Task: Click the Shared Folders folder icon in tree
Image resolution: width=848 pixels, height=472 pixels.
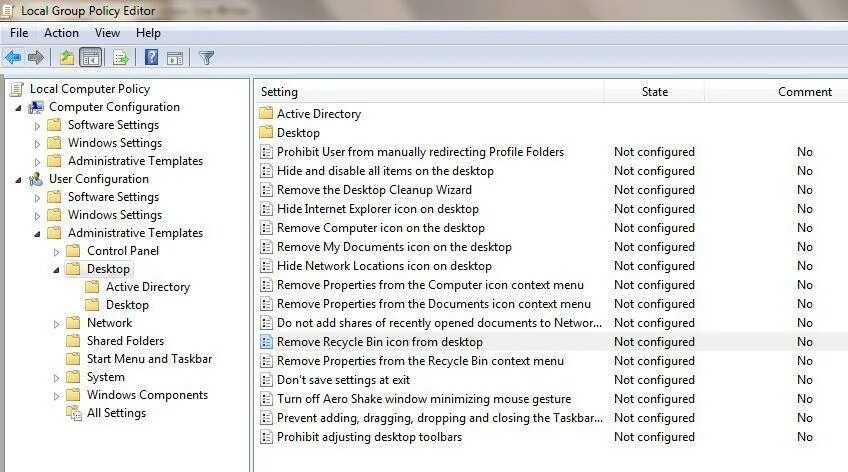Action: coord(73,341)
